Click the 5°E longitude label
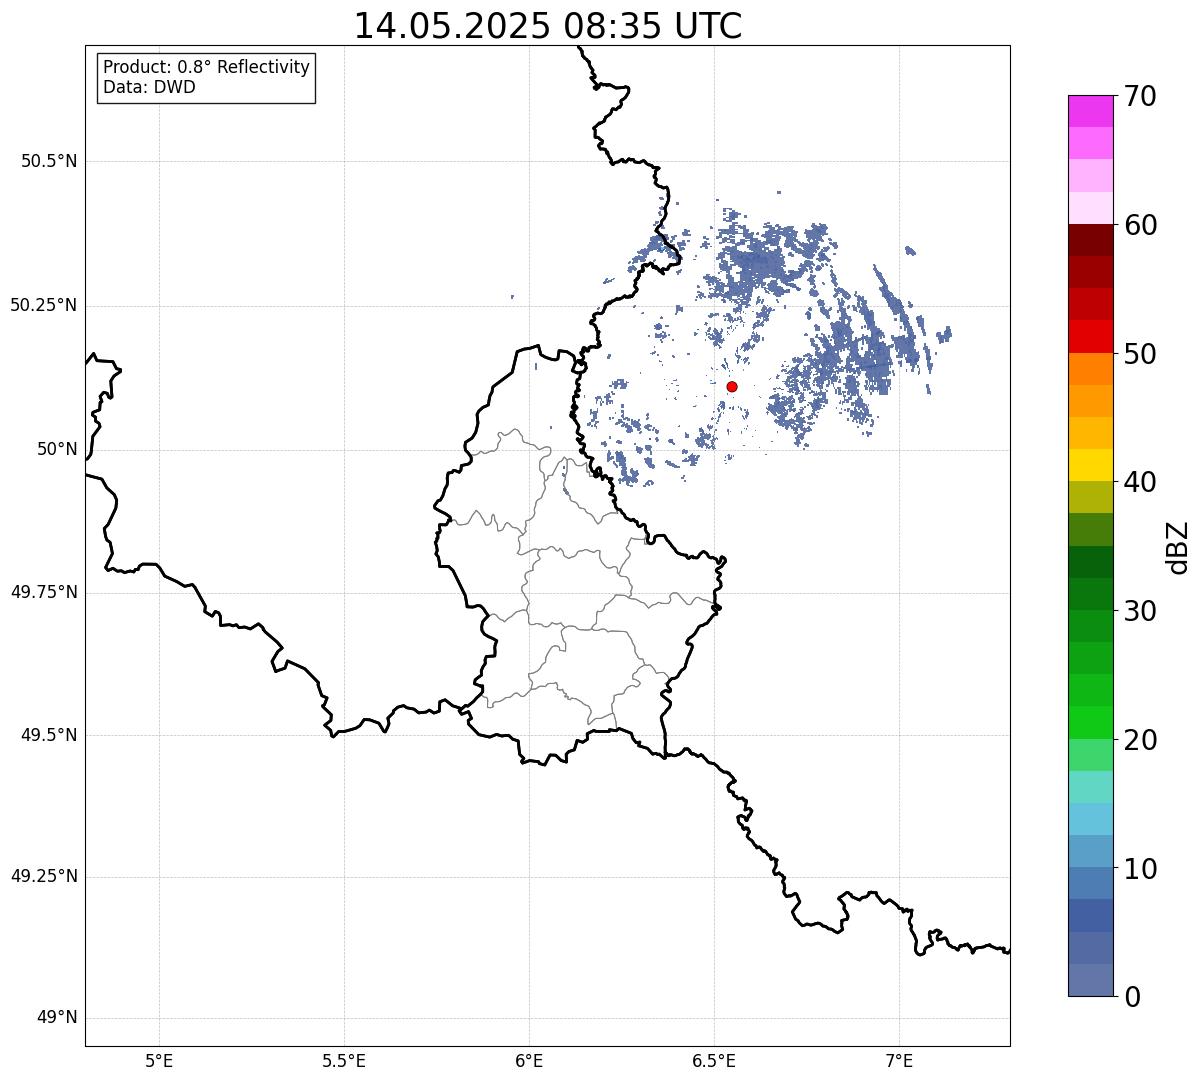Viewport: 1202px width, 1081px height. click(x=159, y=1060)
